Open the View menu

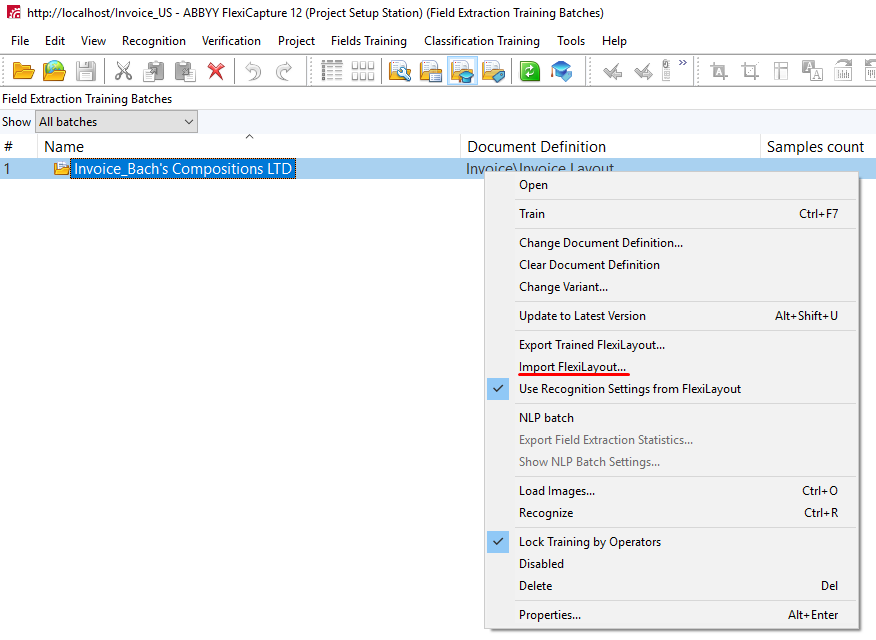tap(93, 41)
